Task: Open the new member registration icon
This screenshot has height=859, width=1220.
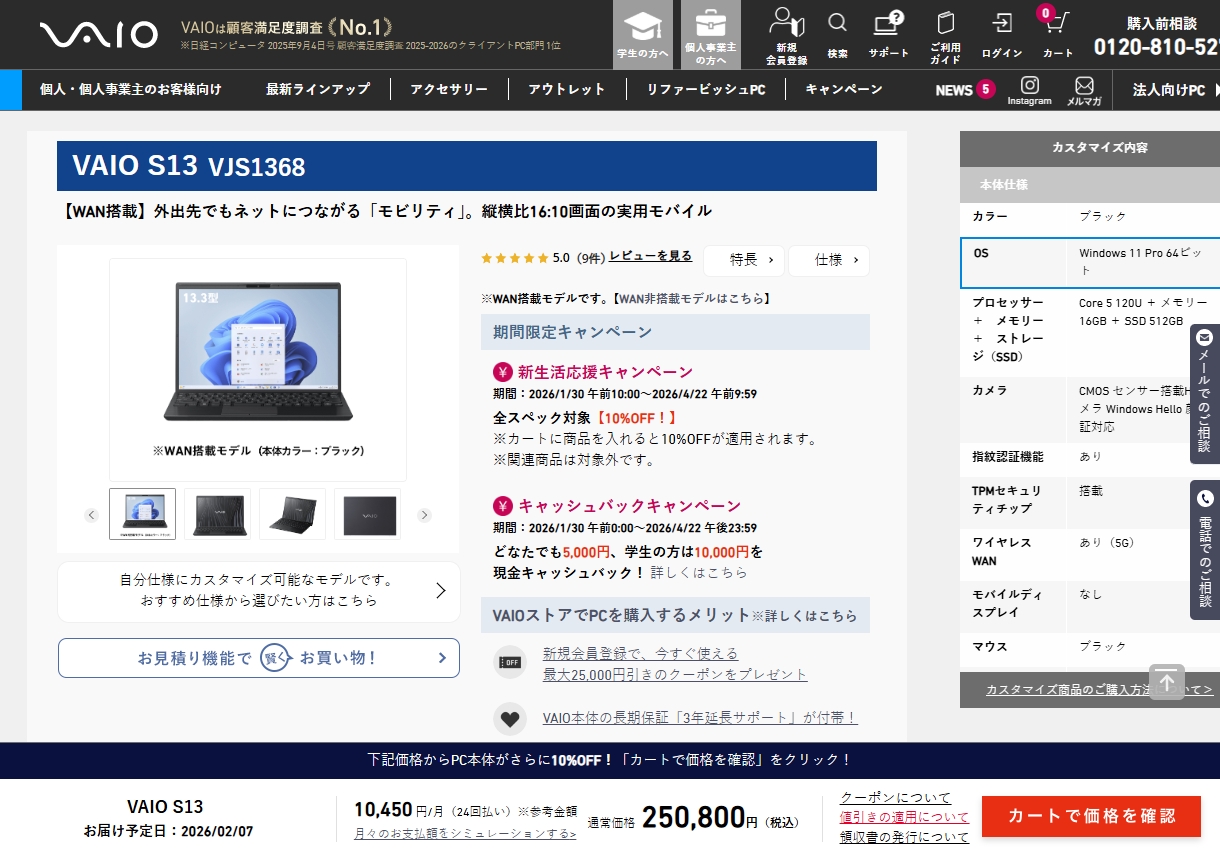Action: (x=786, y=33)
